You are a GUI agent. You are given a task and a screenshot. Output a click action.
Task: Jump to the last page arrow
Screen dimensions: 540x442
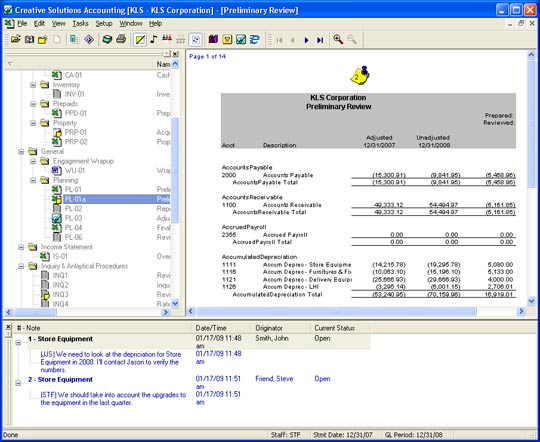point(320,40)
